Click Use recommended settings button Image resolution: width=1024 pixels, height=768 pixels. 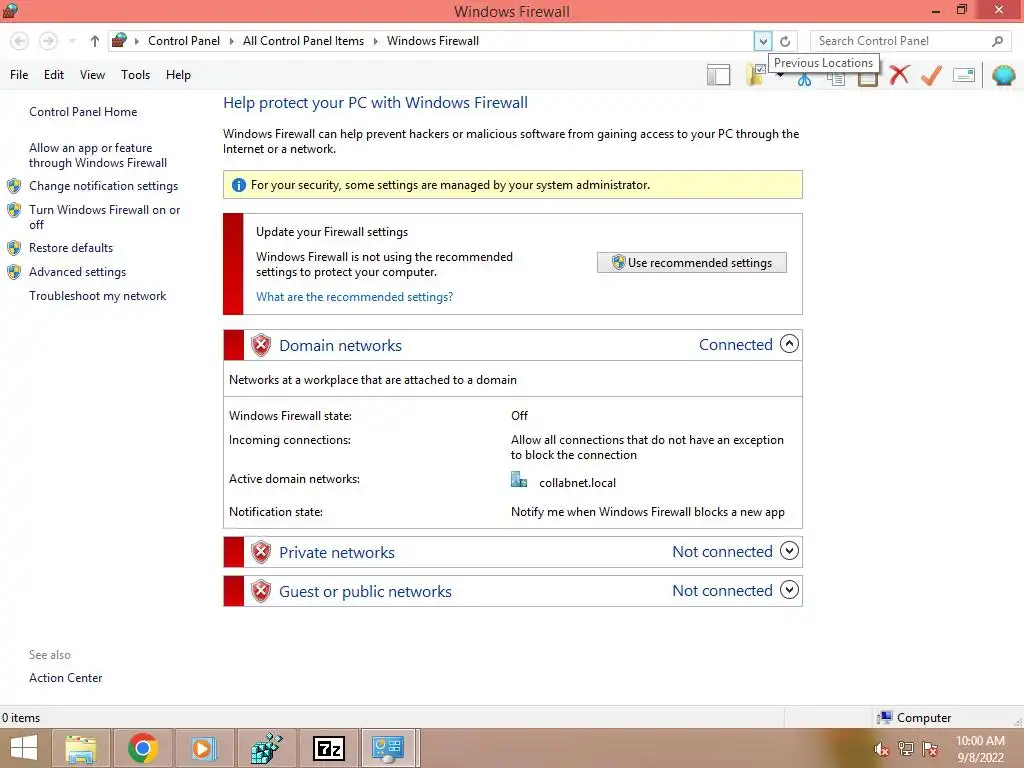692,263
